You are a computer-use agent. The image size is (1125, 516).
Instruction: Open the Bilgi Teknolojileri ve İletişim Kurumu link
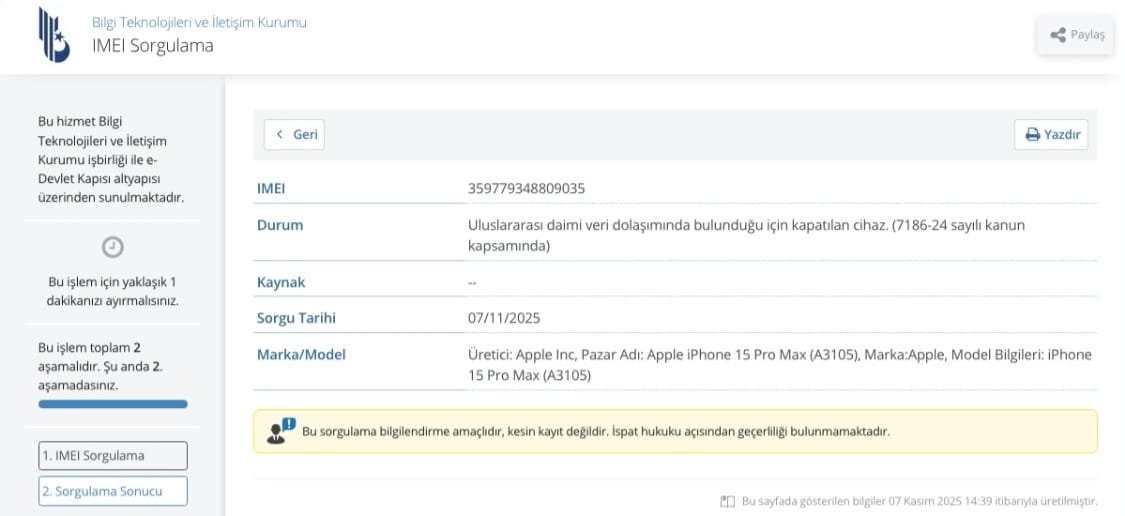point(199,22)
